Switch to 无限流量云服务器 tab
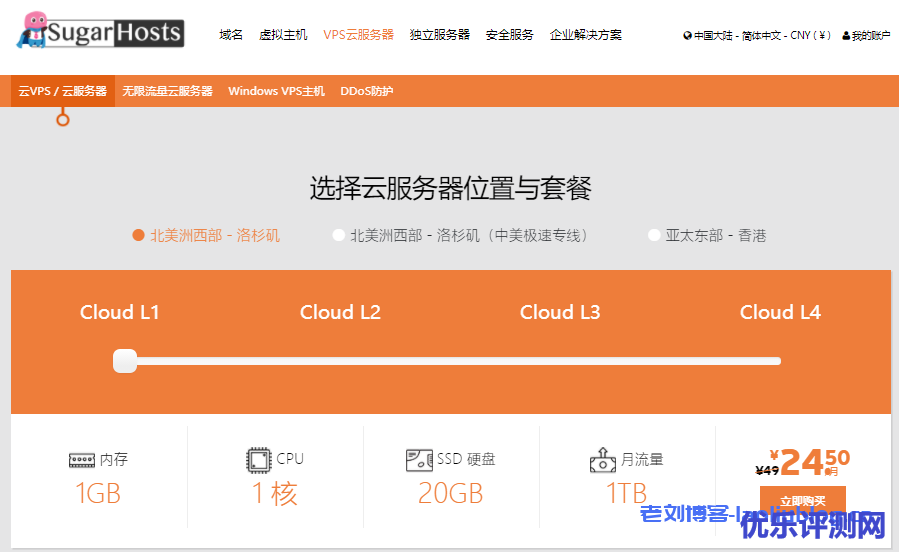 click(x=167, y=91)
